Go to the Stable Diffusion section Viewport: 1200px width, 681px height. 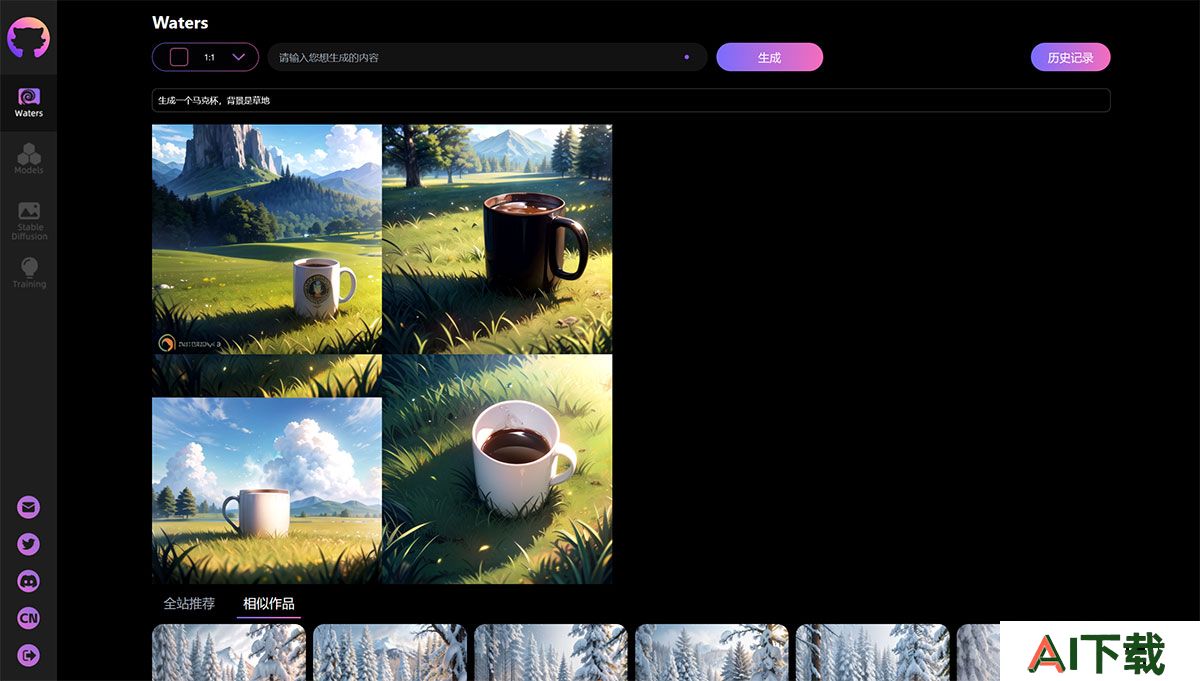(28, 221)
